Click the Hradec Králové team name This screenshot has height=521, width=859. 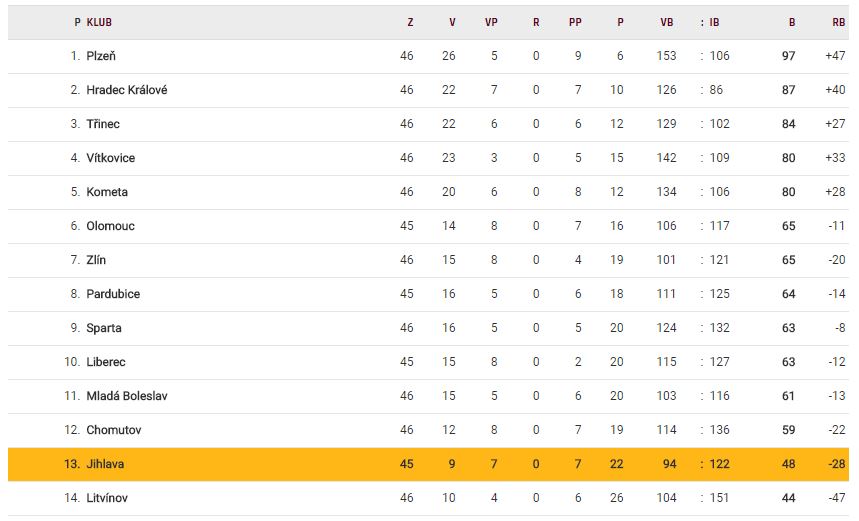tap(127, 90)
